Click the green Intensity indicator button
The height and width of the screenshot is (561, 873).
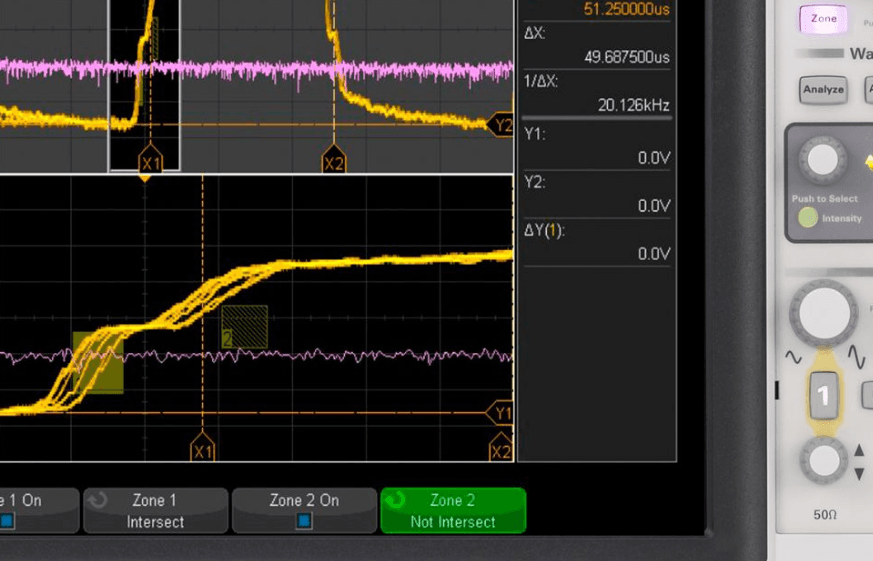click(807, 218)
